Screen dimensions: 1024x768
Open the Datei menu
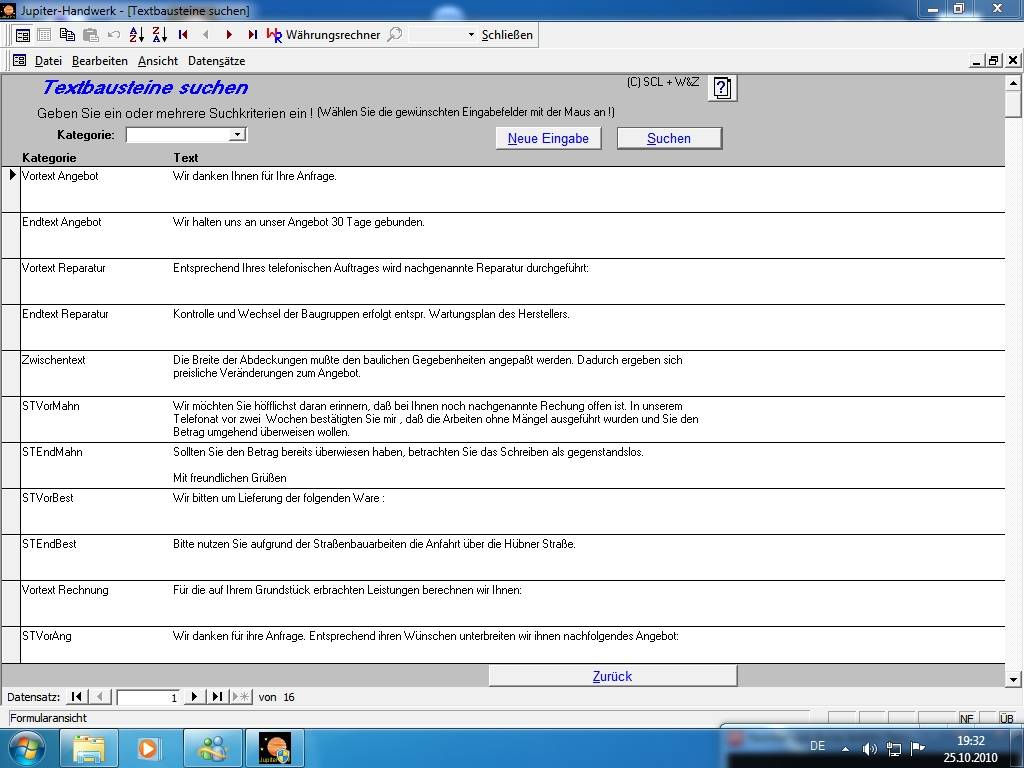pos(48,61)
